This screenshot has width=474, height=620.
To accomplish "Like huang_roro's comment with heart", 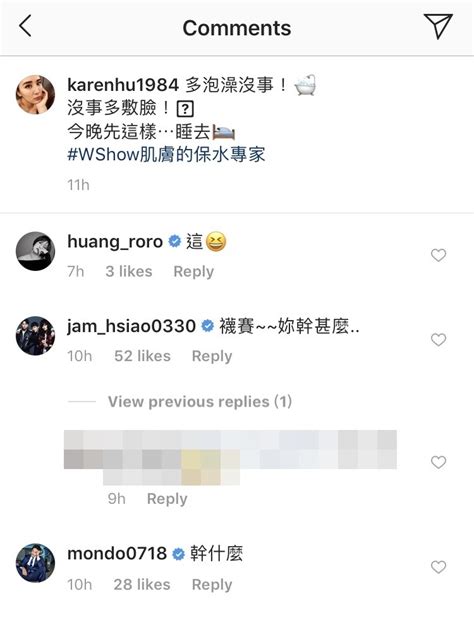I will tap(438, 255).
